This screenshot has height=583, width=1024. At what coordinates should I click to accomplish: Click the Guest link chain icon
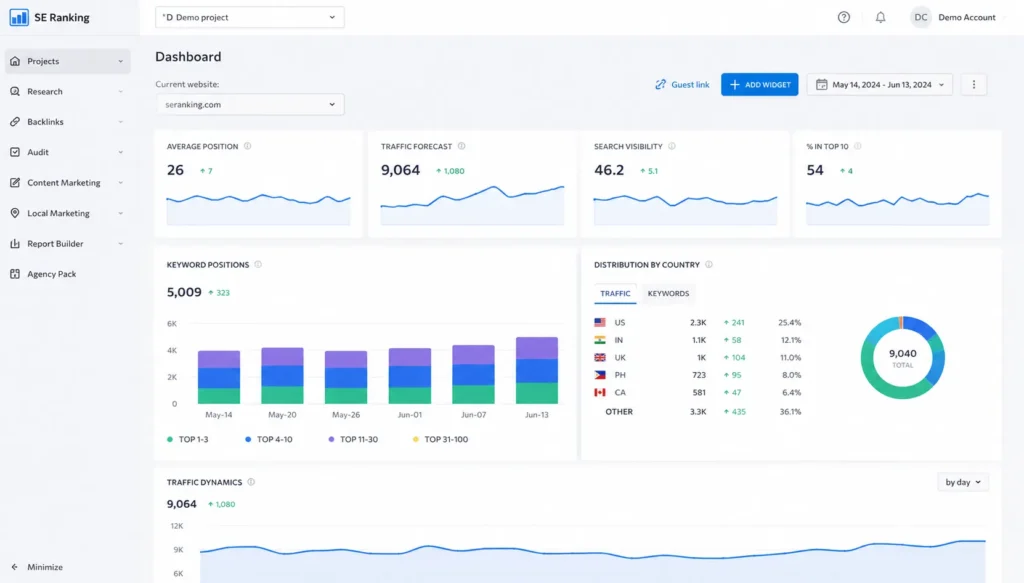[661, 85]
